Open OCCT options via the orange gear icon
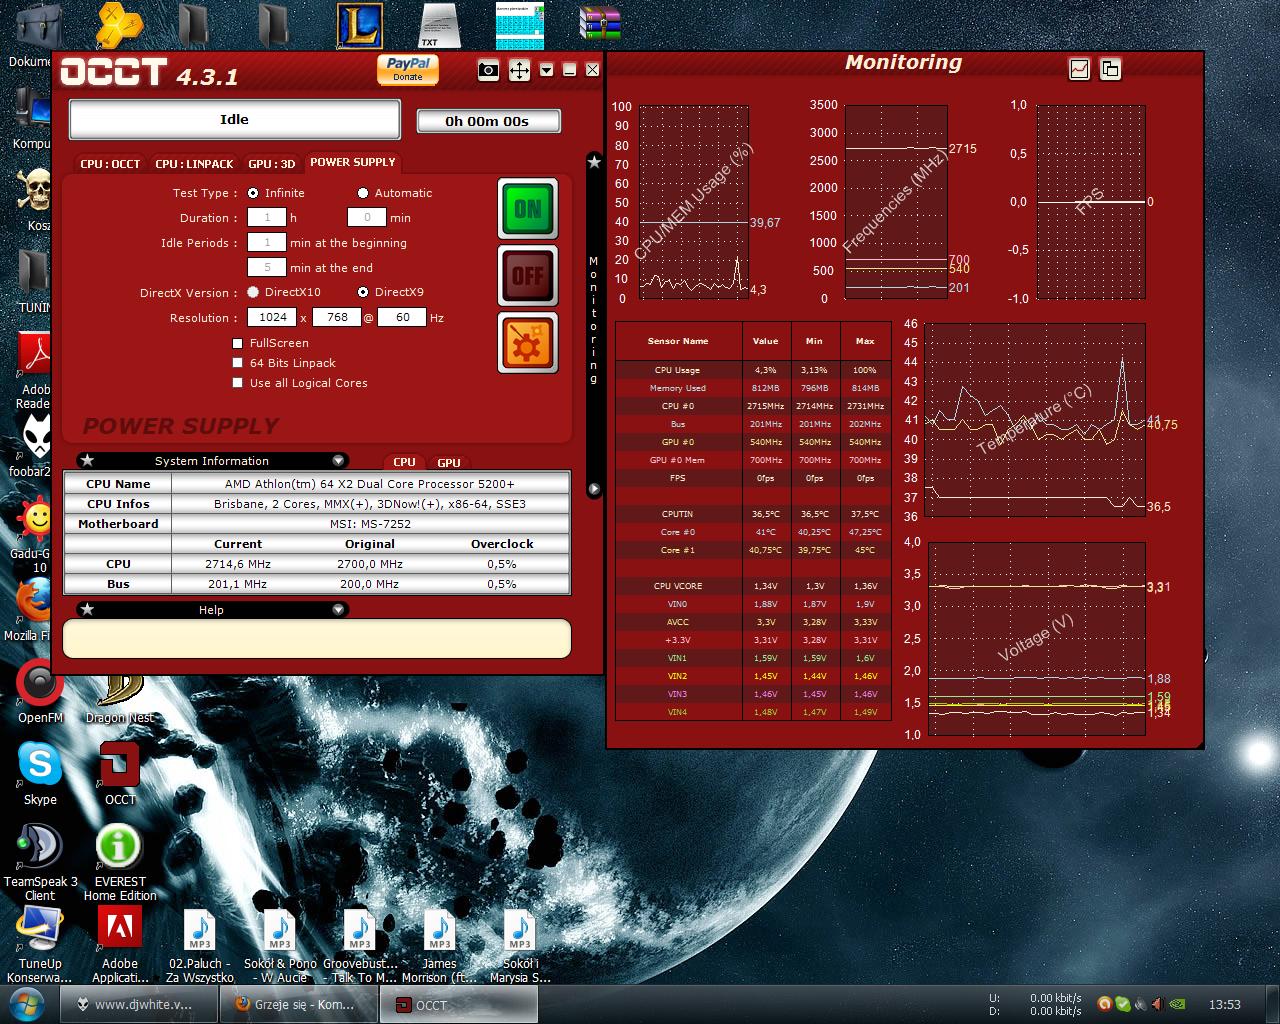 (x=528, y=342)
